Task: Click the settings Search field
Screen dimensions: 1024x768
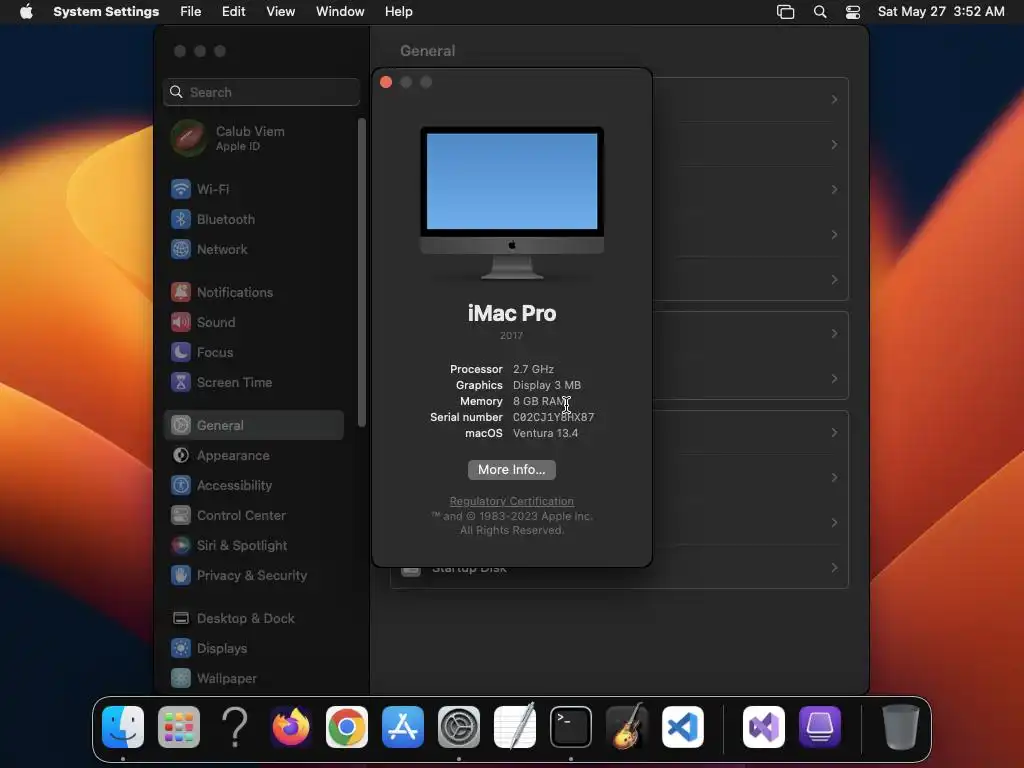Action: (x=261, y=92)
